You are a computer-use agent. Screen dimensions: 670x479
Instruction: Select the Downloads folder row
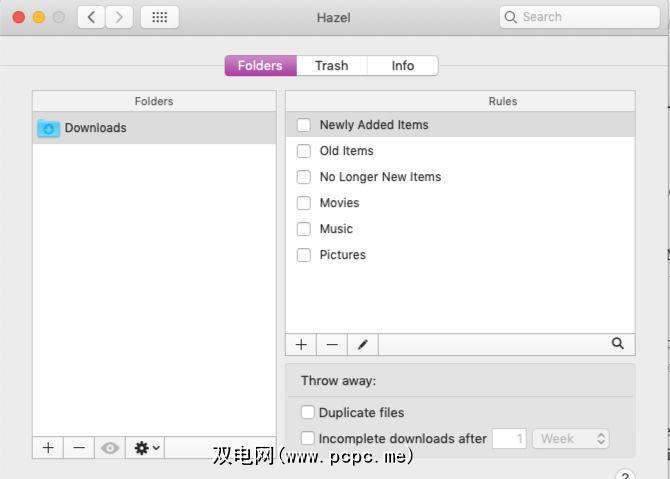pos(154,128)
